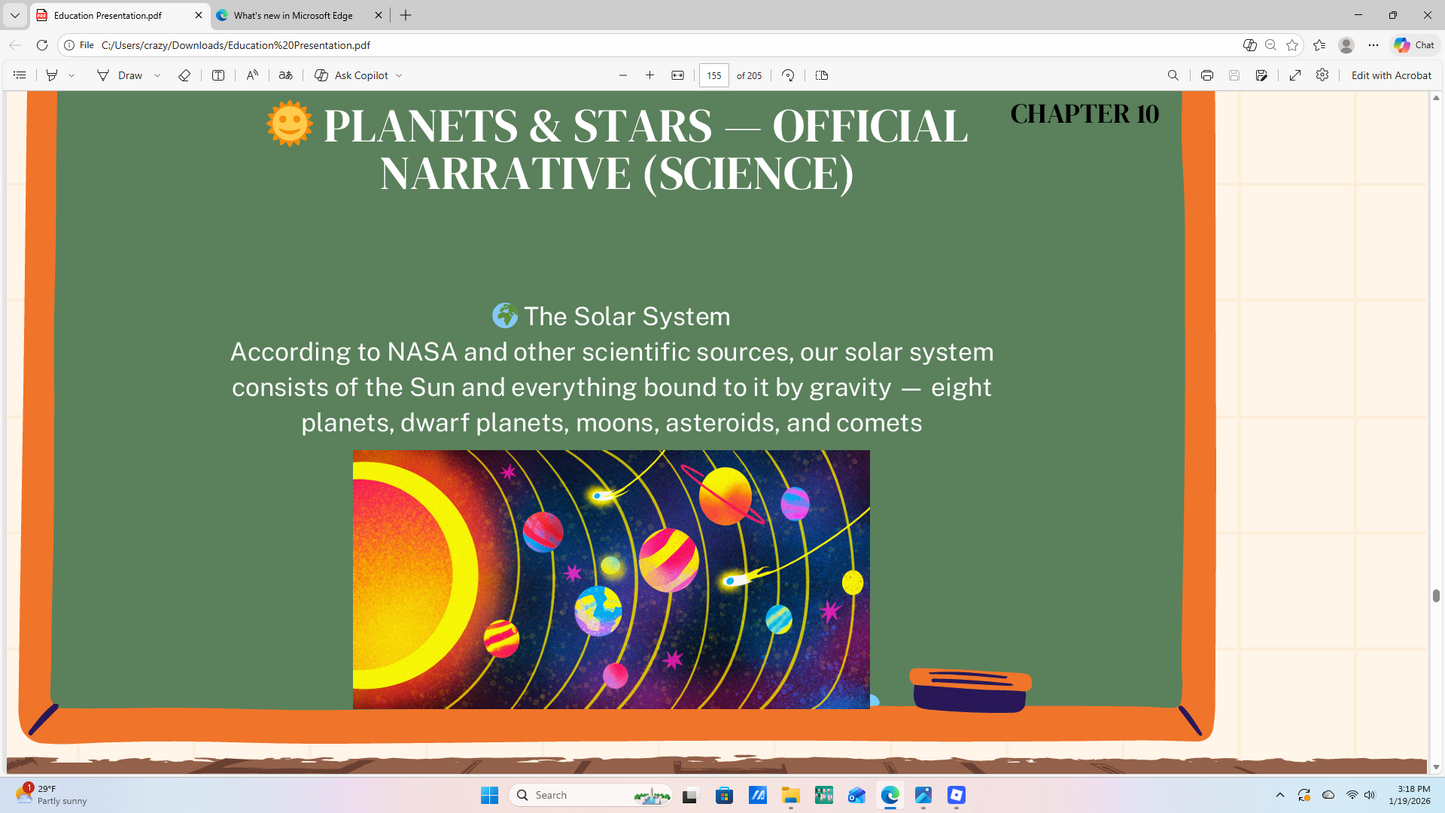Zoom out the PDF with minus
Image resolution: width=1445 pixels, height=813 pixels.
[x=623, y=75]
